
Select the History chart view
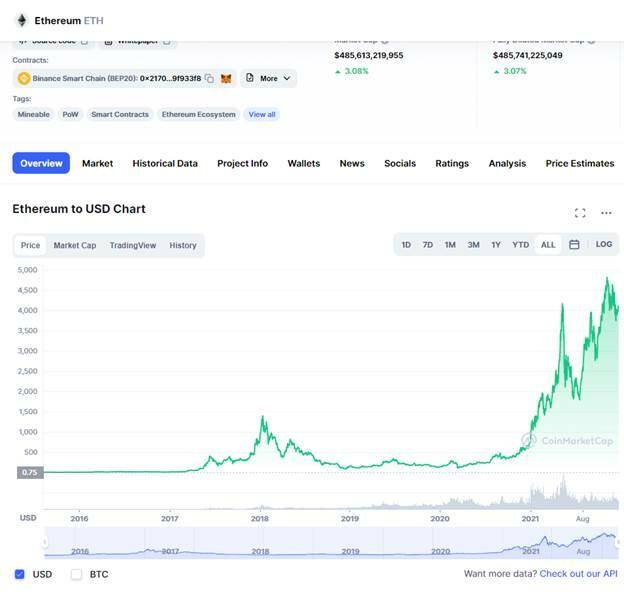(183, 245)
